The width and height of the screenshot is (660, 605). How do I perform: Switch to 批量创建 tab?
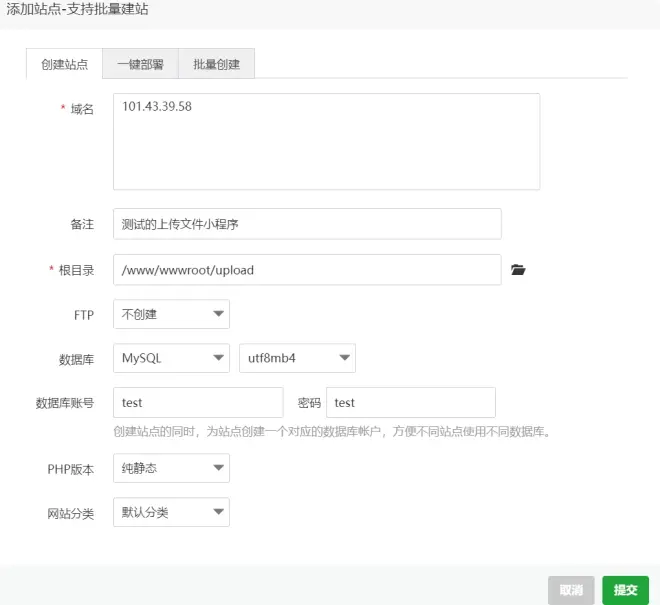216,64
